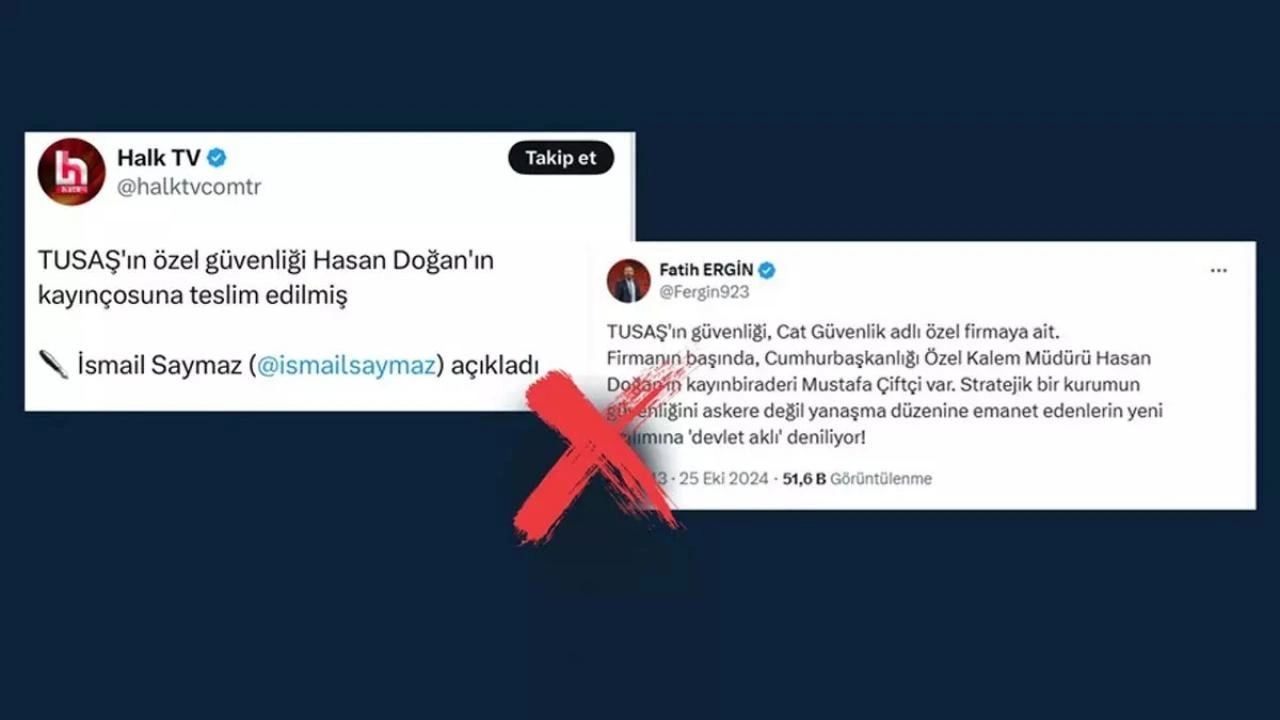Open the @halktvcomtr handle
Screen dimensions: 1280x720
189,187
